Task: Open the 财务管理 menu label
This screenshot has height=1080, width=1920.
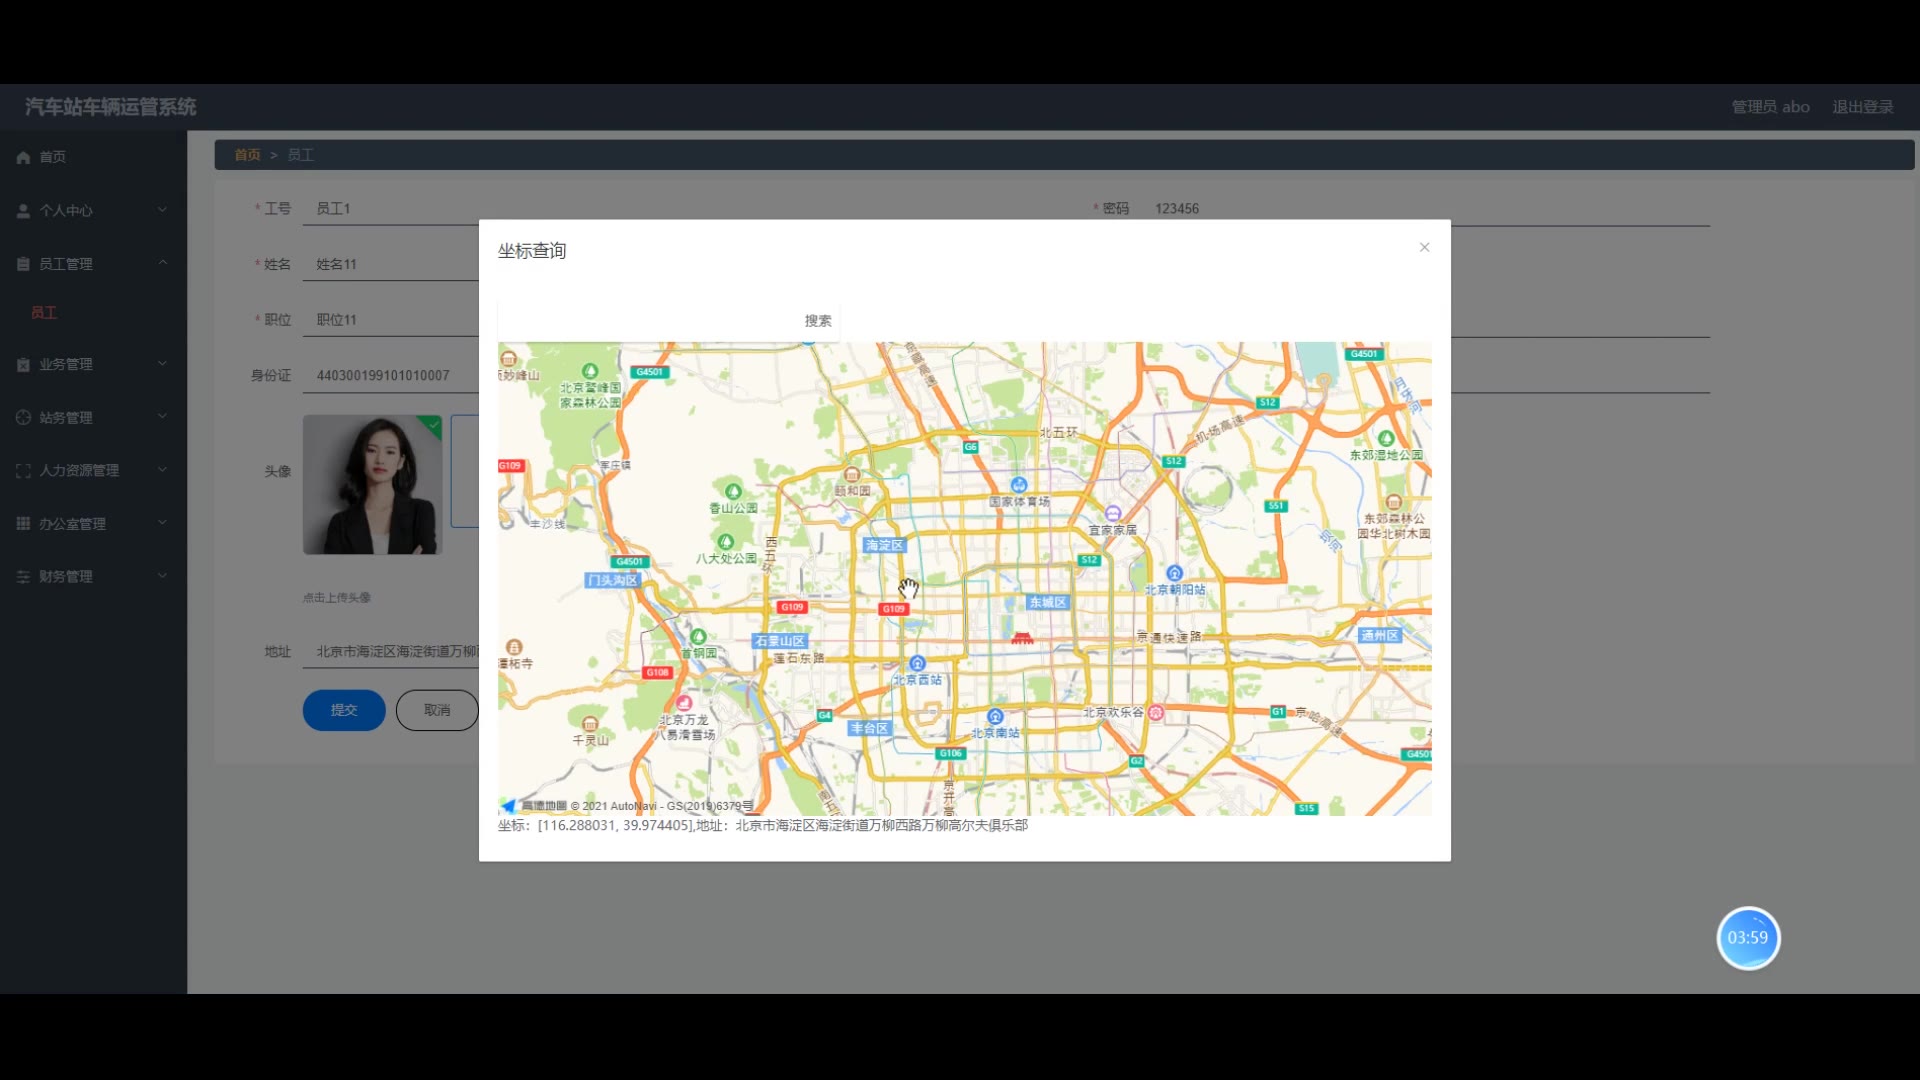Action: click(66, 577)
